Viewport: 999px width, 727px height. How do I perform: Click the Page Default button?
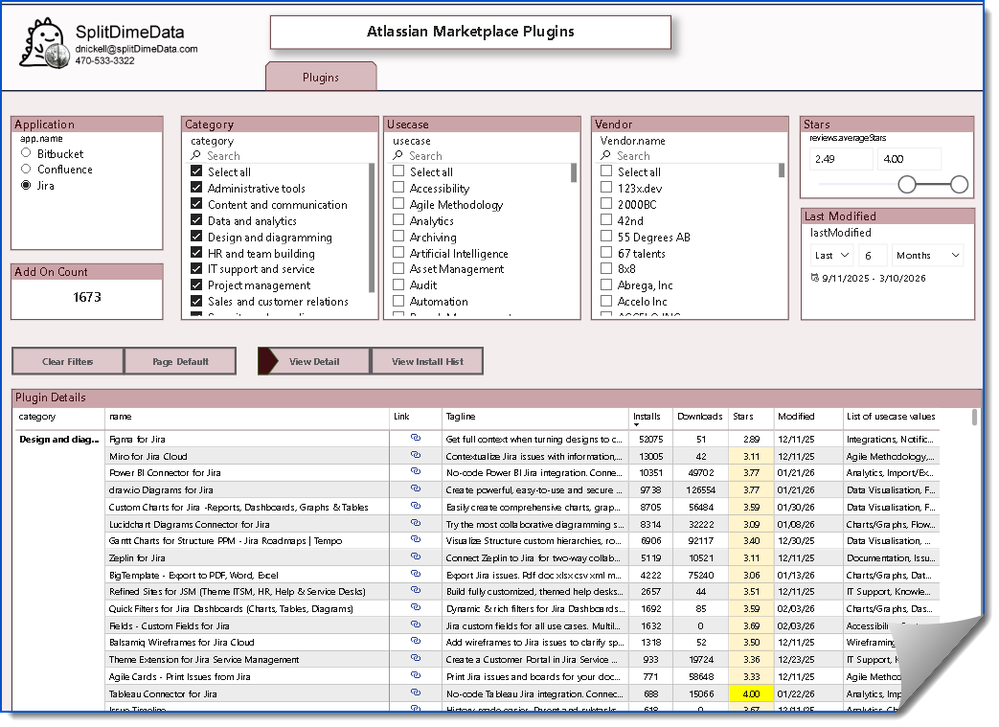[x=180, y=361]
